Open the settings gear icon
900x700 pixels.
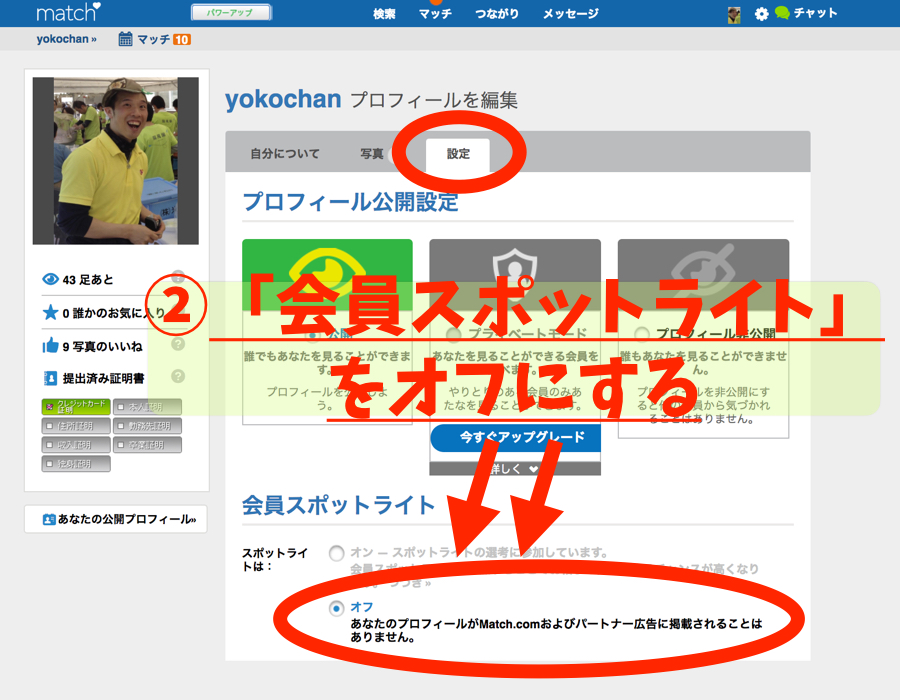pos(761,14)
